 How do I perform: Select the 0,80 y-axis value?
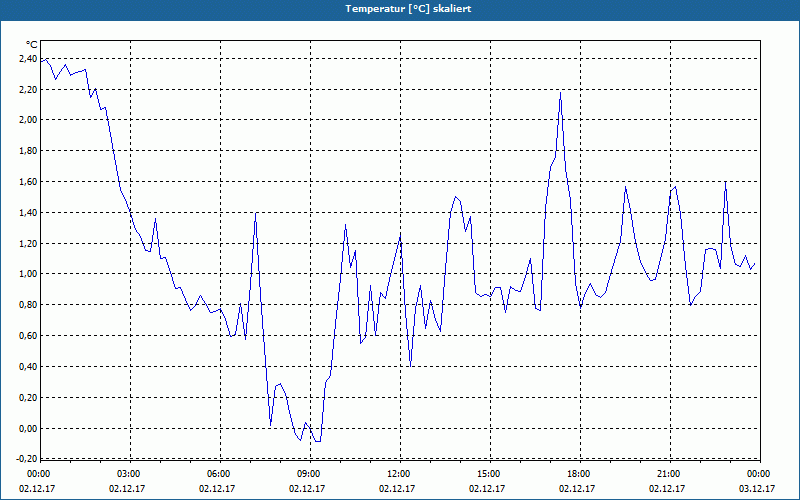28,305
